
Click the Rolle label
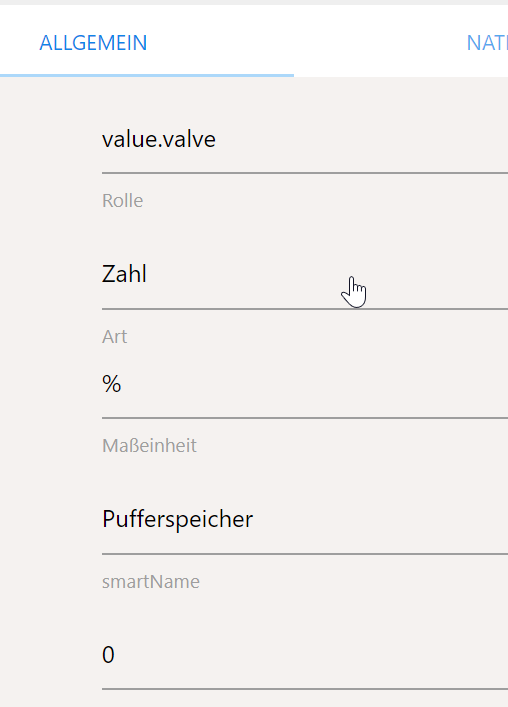tap(123, 201)
